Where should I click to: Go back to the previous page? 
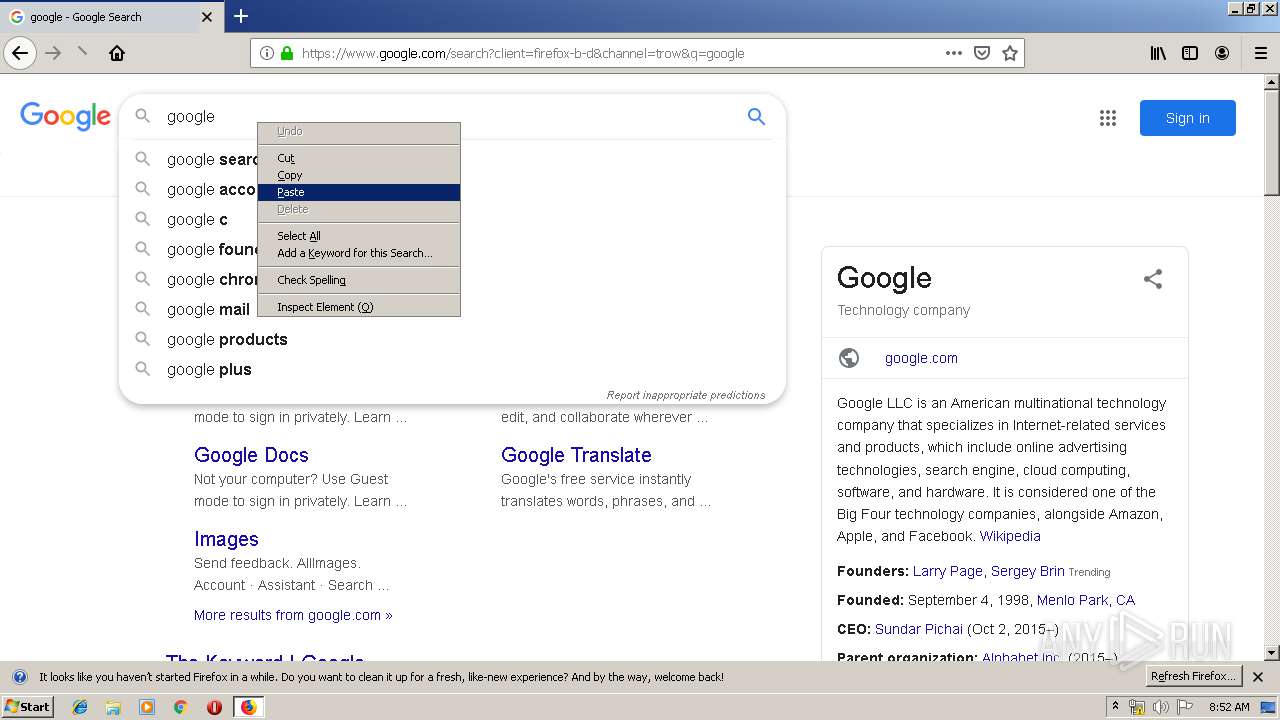coord(20,53)
